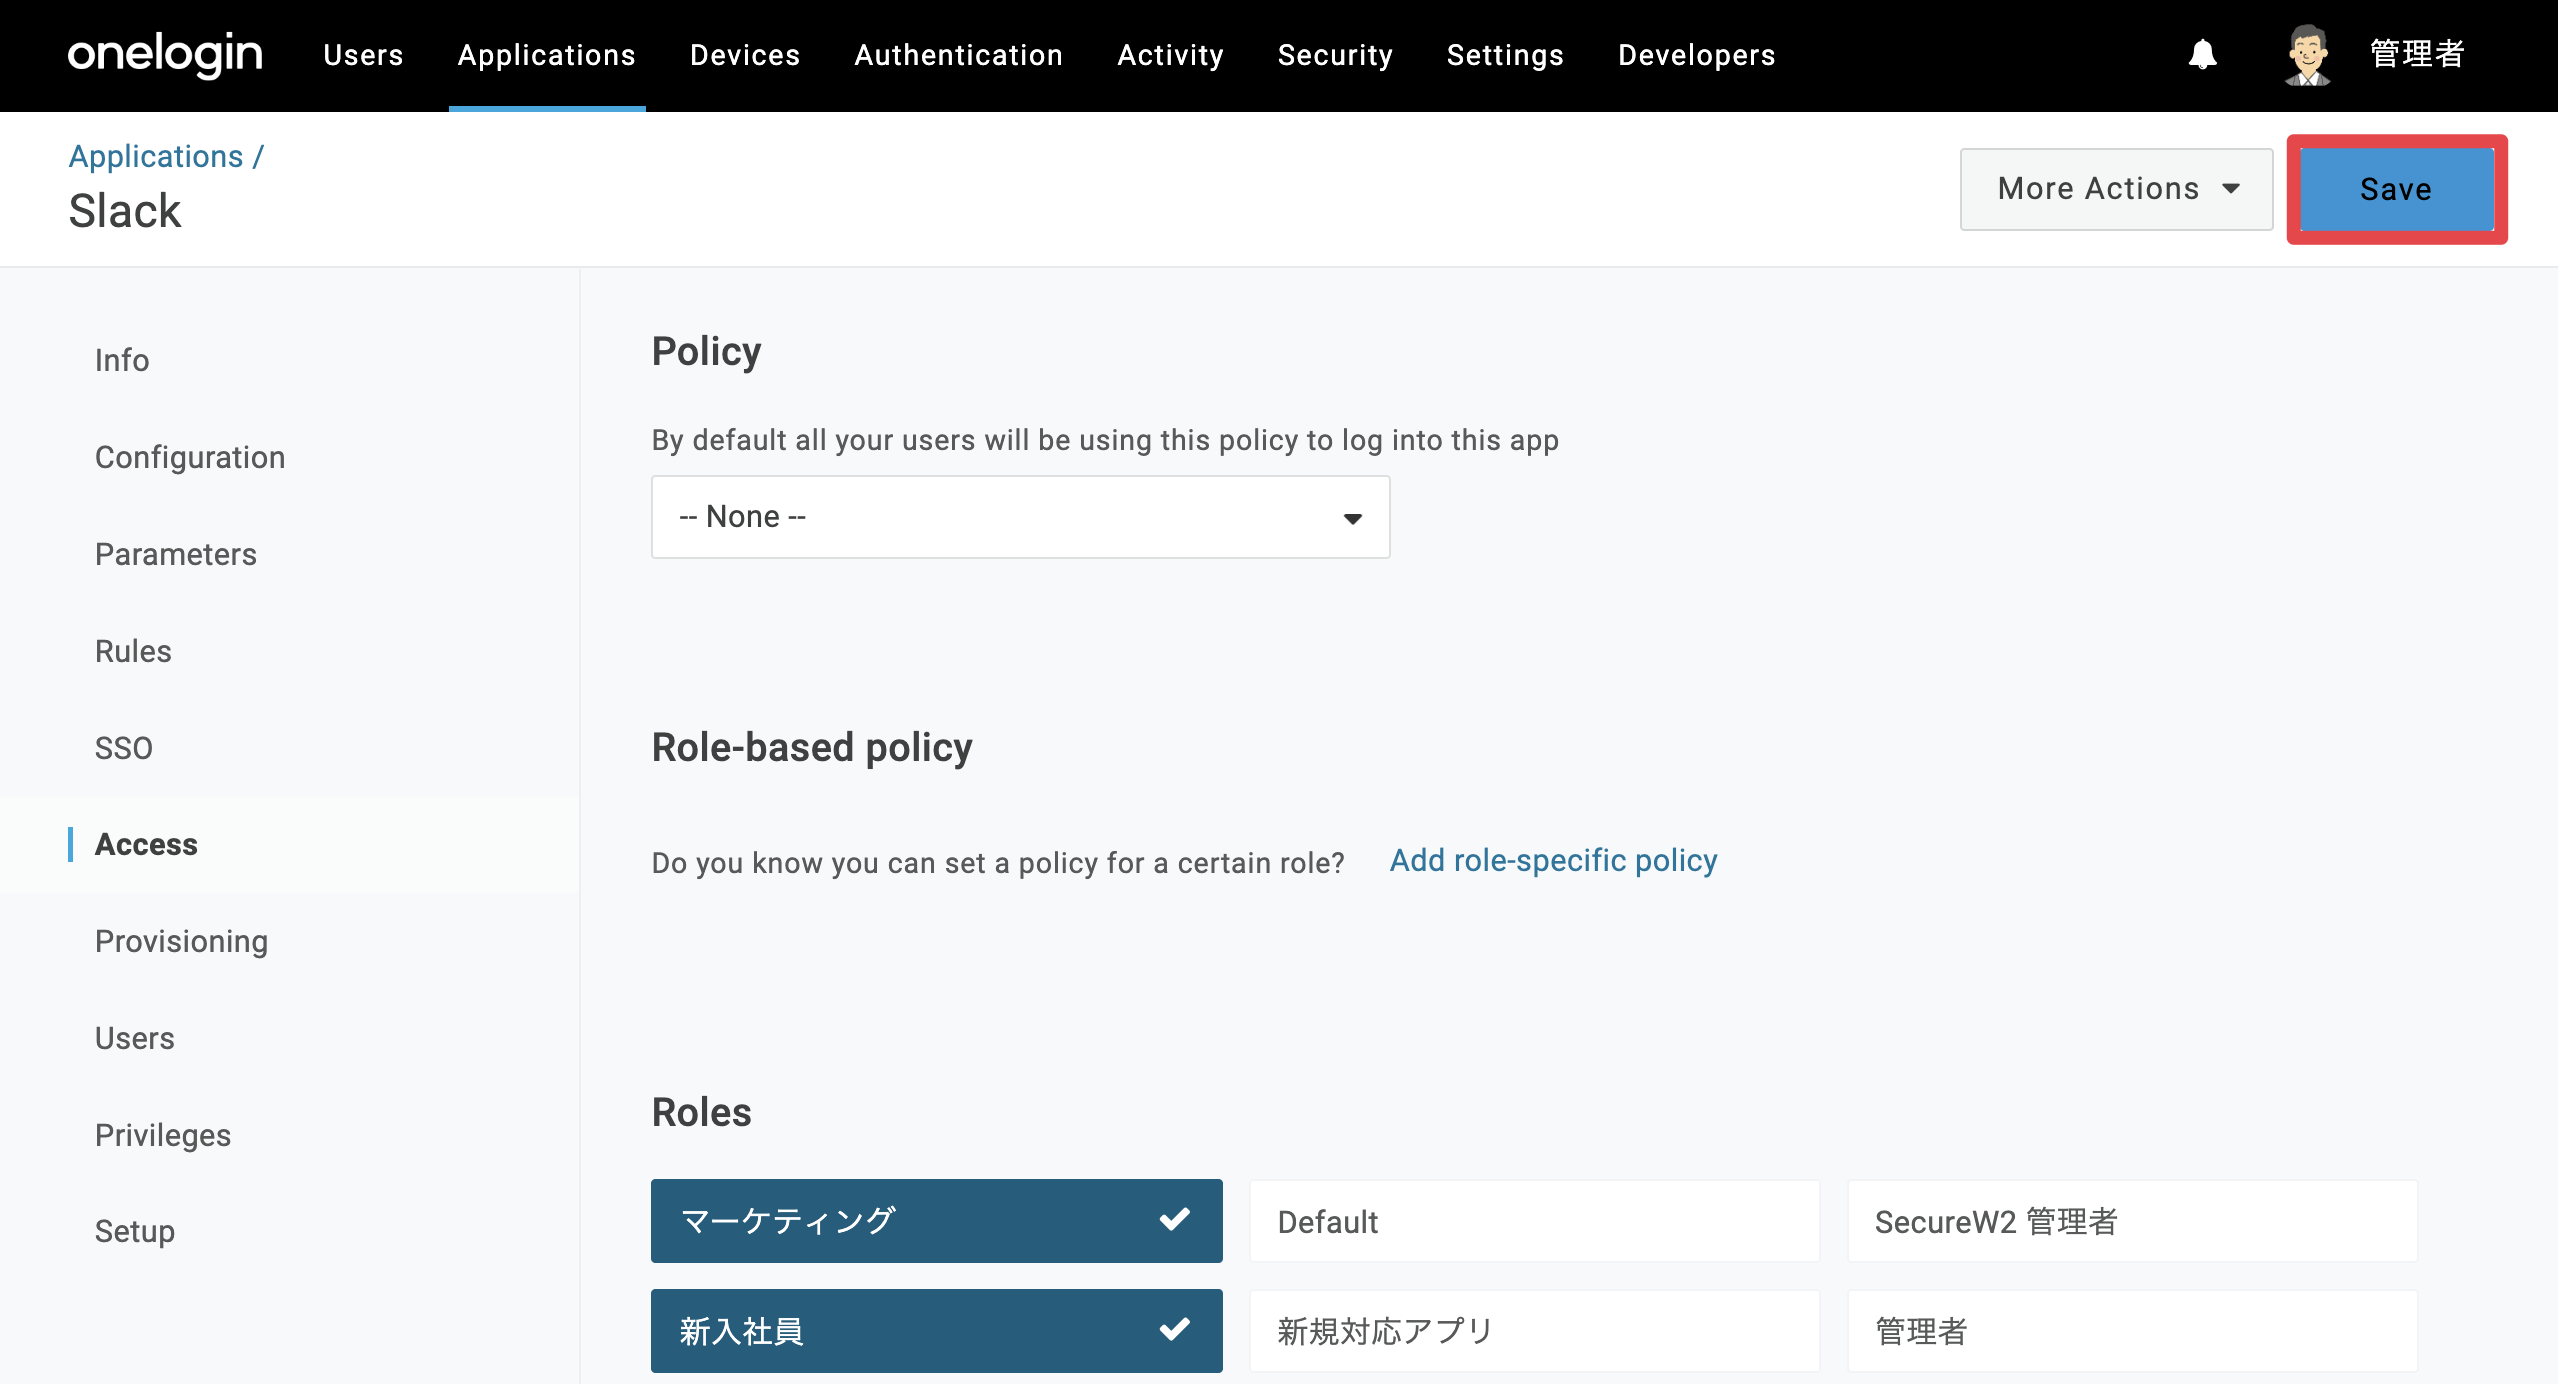
Task: Switch to the SSO tab
Action: click(124, 748)
